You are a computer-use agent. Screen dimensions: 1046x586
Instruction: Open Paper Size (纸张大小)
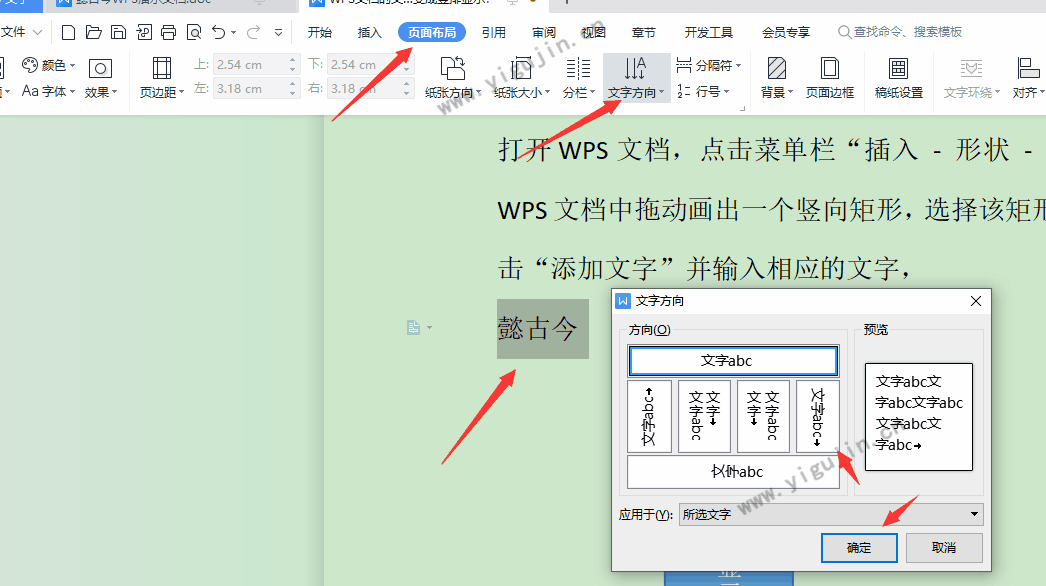[x=522, y=78]
